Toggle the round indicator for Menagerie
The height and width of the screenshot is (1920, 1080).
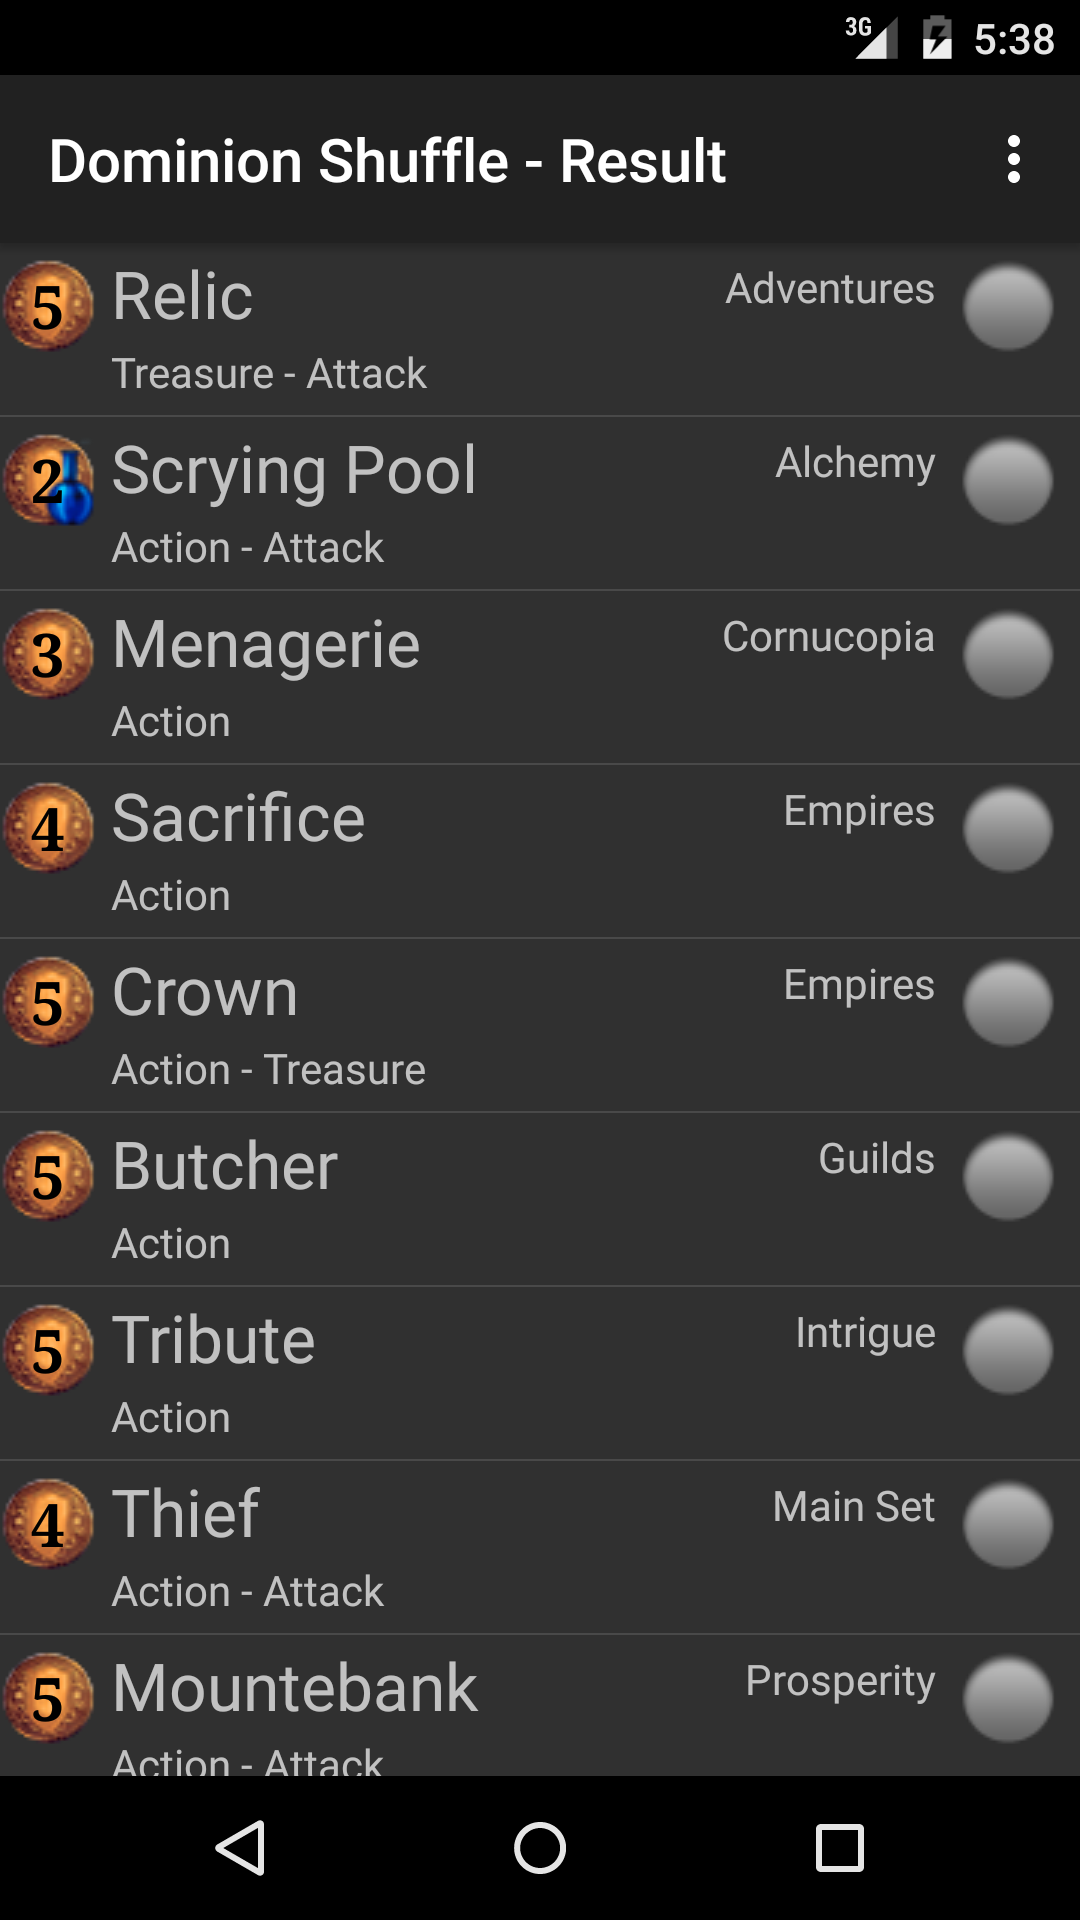pos(1007,655)
